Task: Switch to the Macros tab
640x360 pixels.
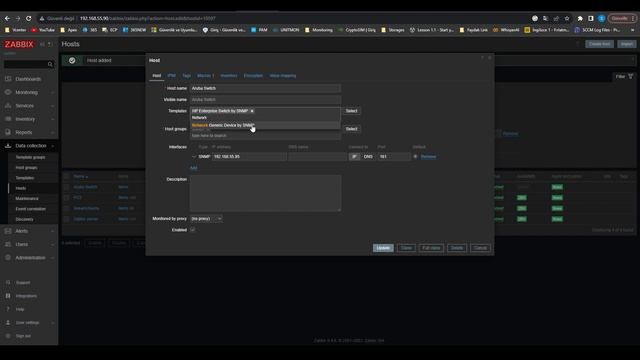Action: click(x=205, y=76)
